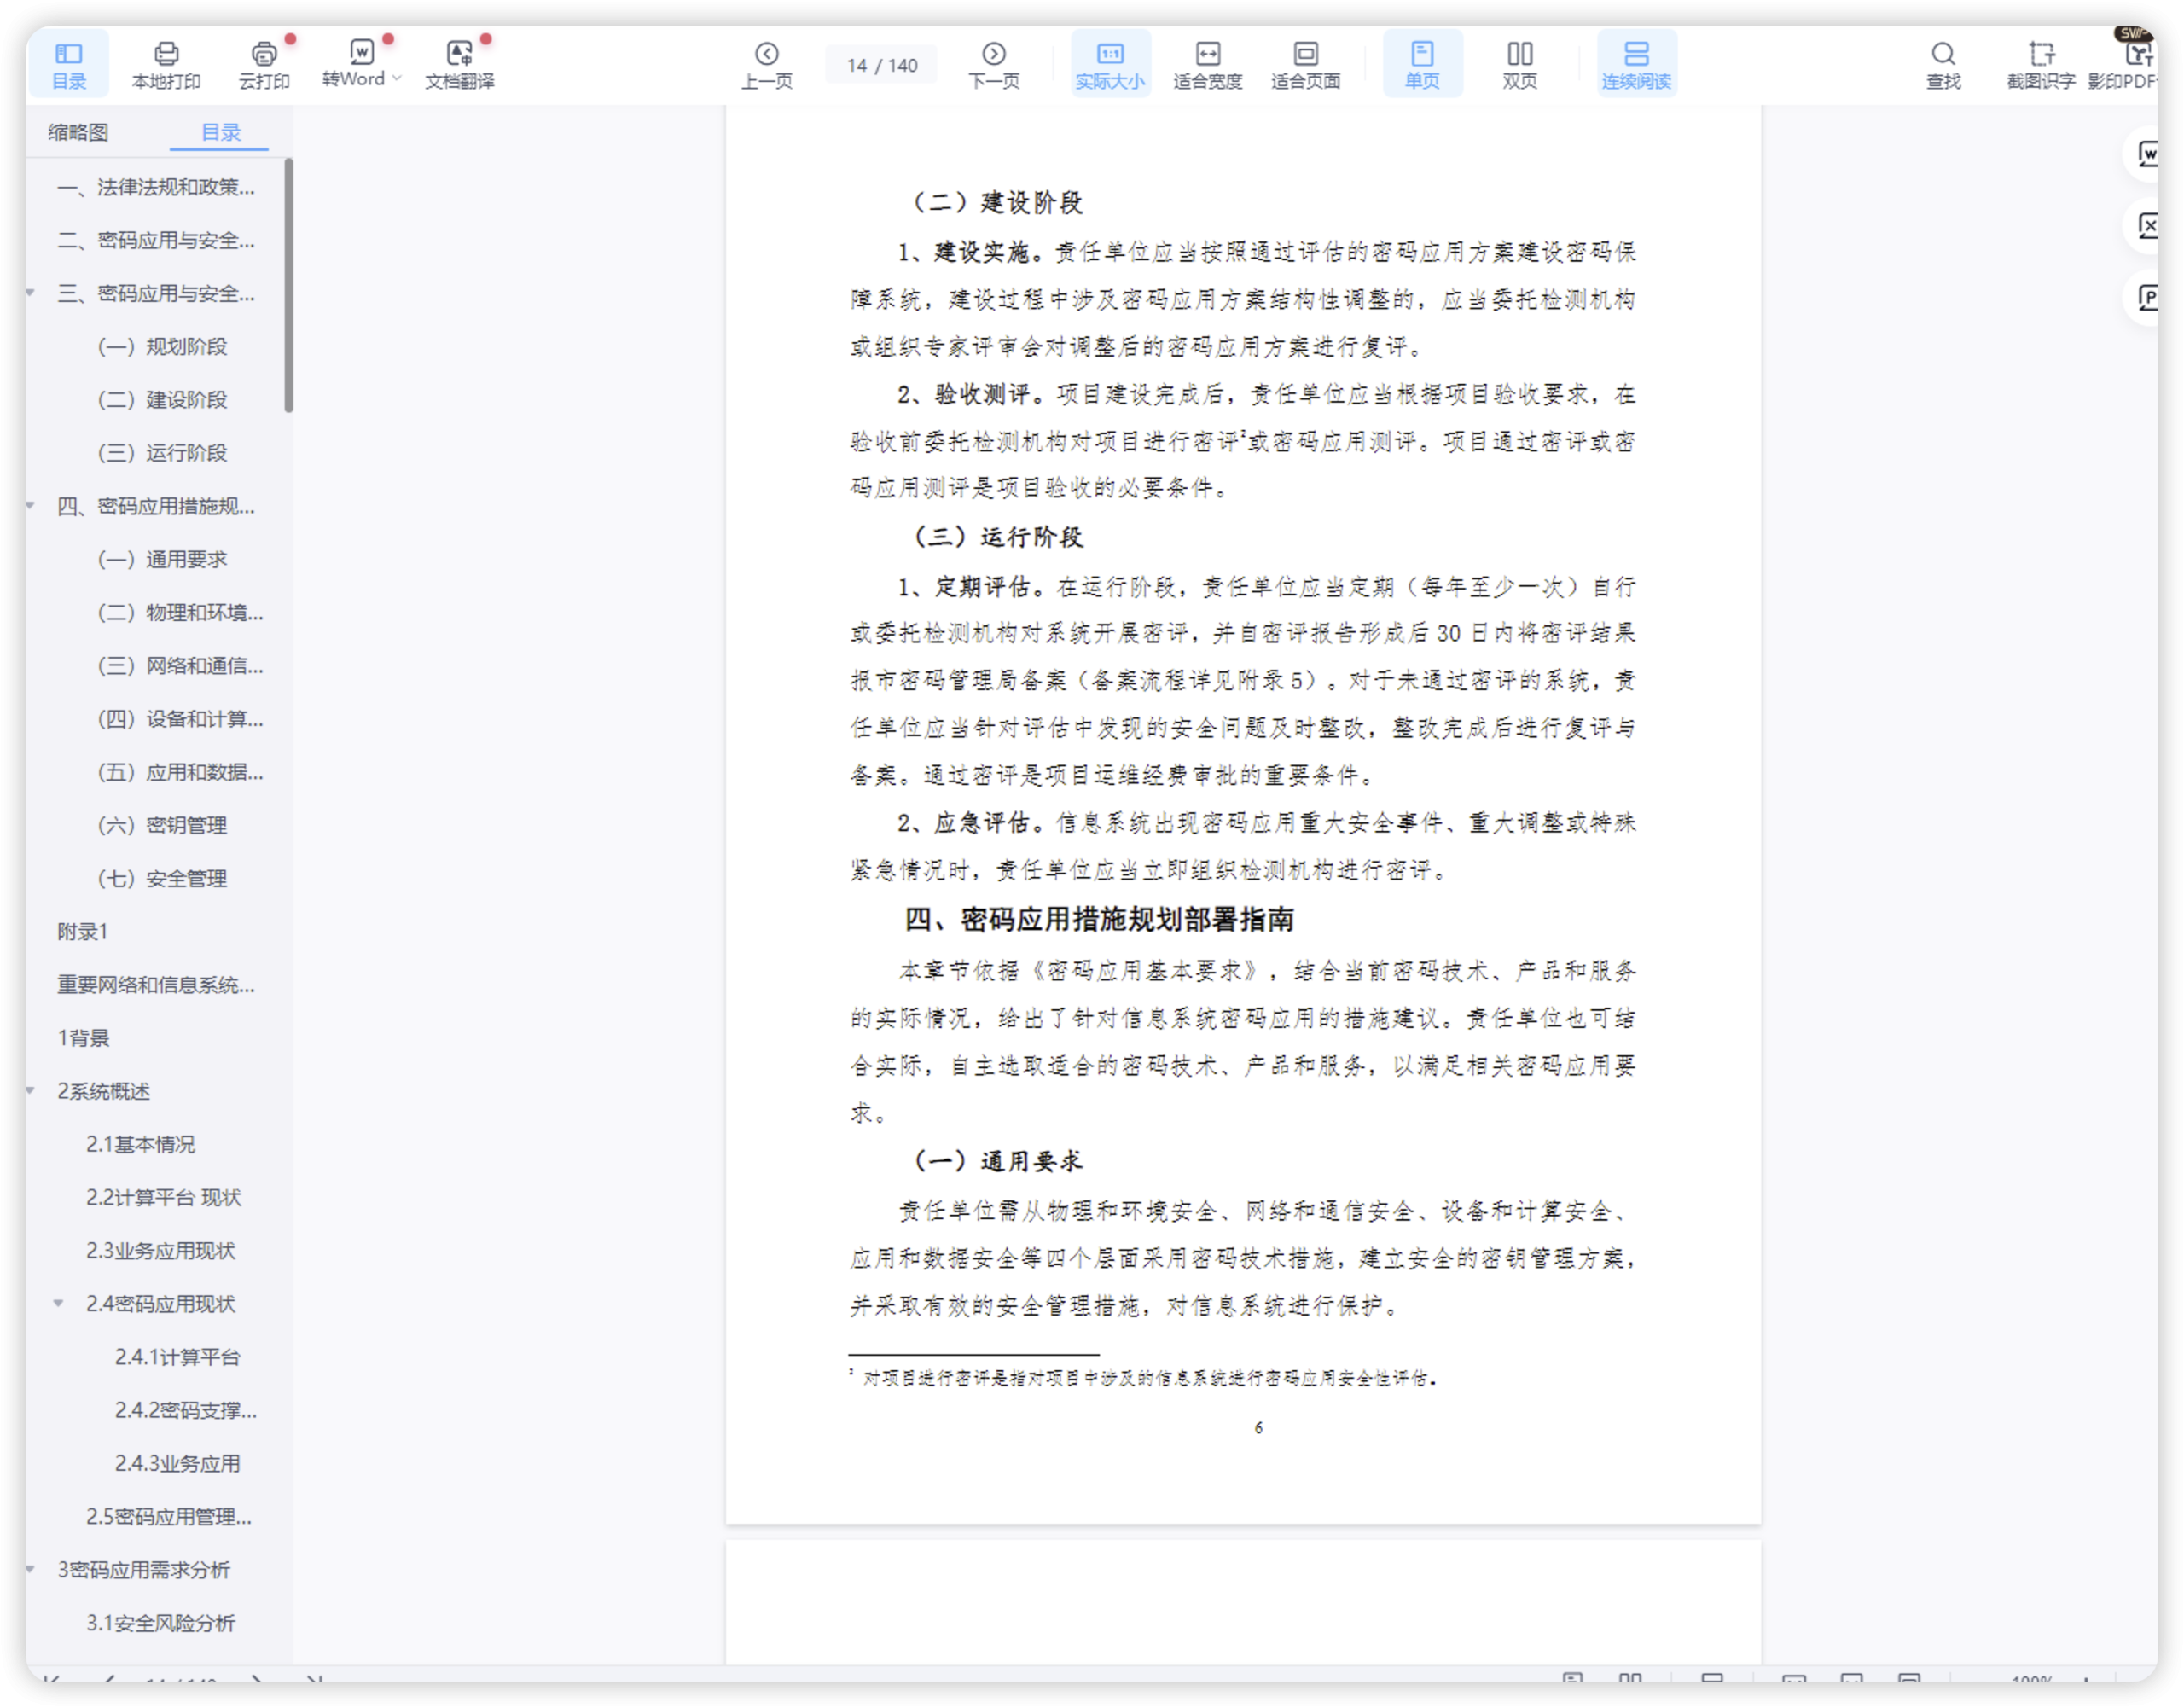Switch to the 缩略图 thumbnails tab

coord(77,131)
